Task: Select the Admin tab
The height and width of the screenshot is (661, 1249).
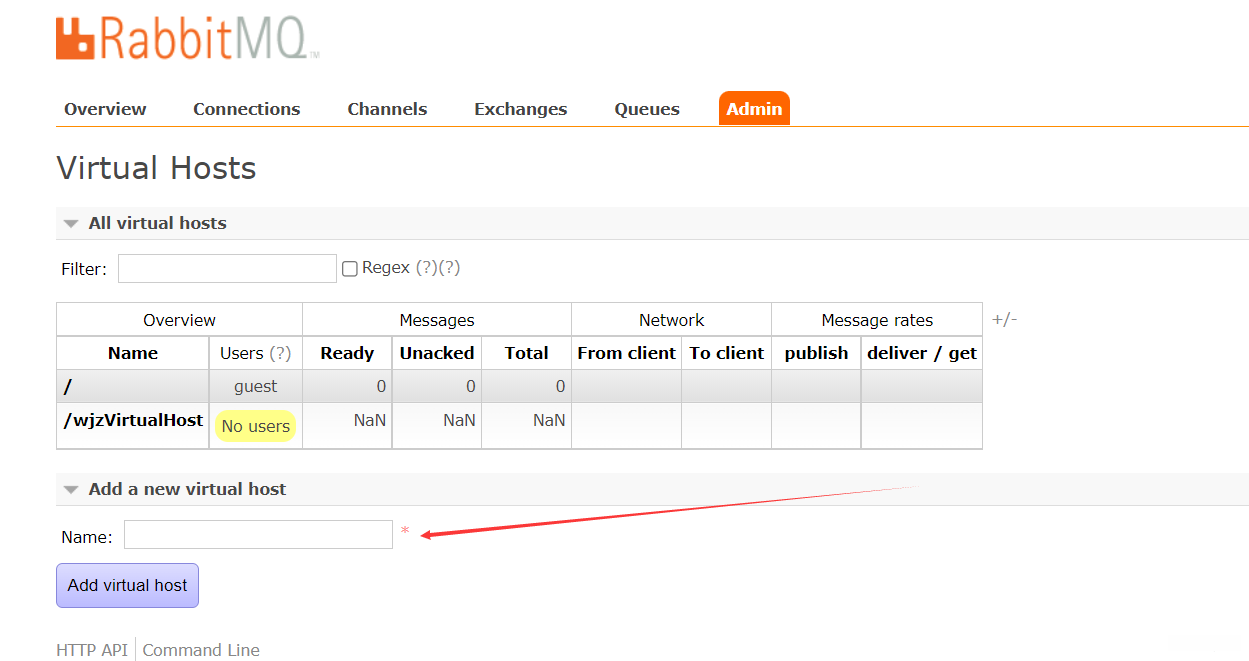Action: [x=754, y=109]
